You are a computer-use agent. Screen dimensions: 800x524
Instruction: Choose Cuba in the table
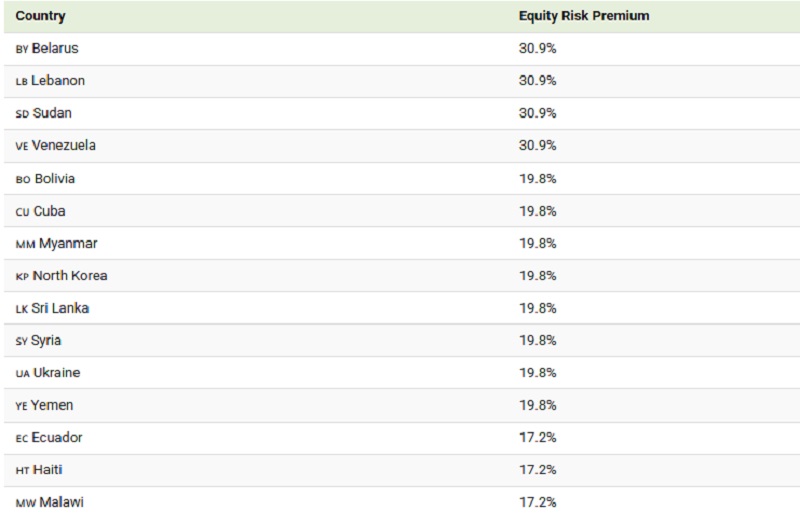pyautogui.click(x=50, y=212)
